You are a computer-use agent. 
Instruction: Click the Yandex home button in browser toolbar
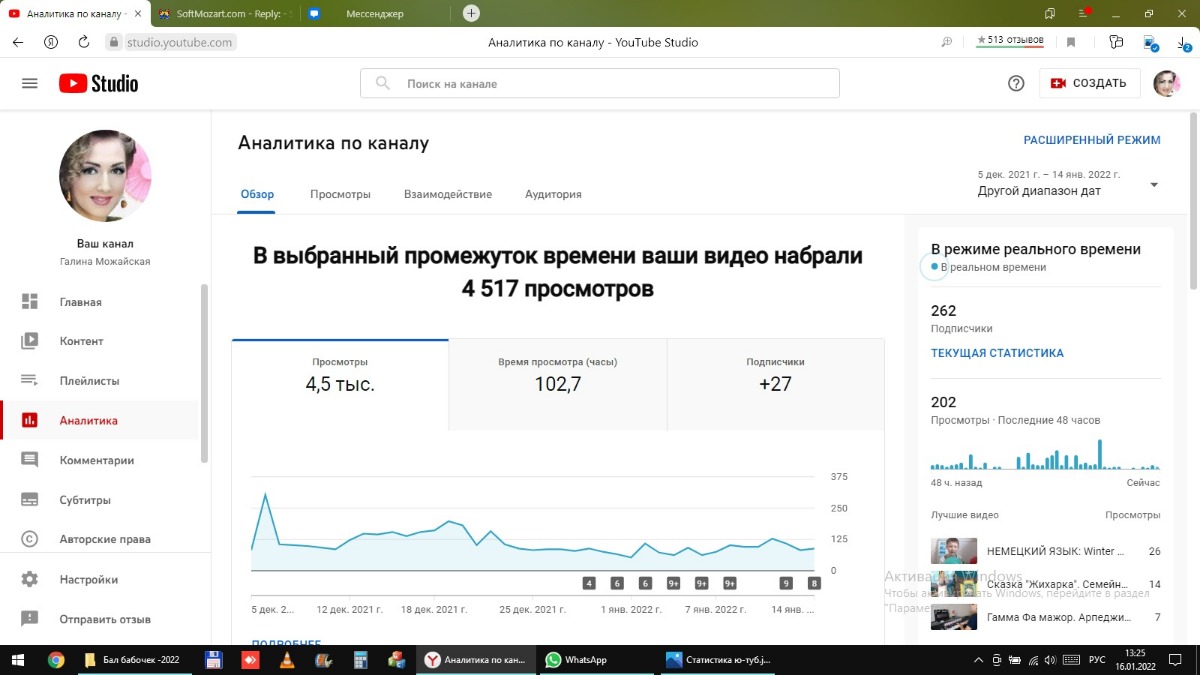pyautogui.click(x=50, y=42)
